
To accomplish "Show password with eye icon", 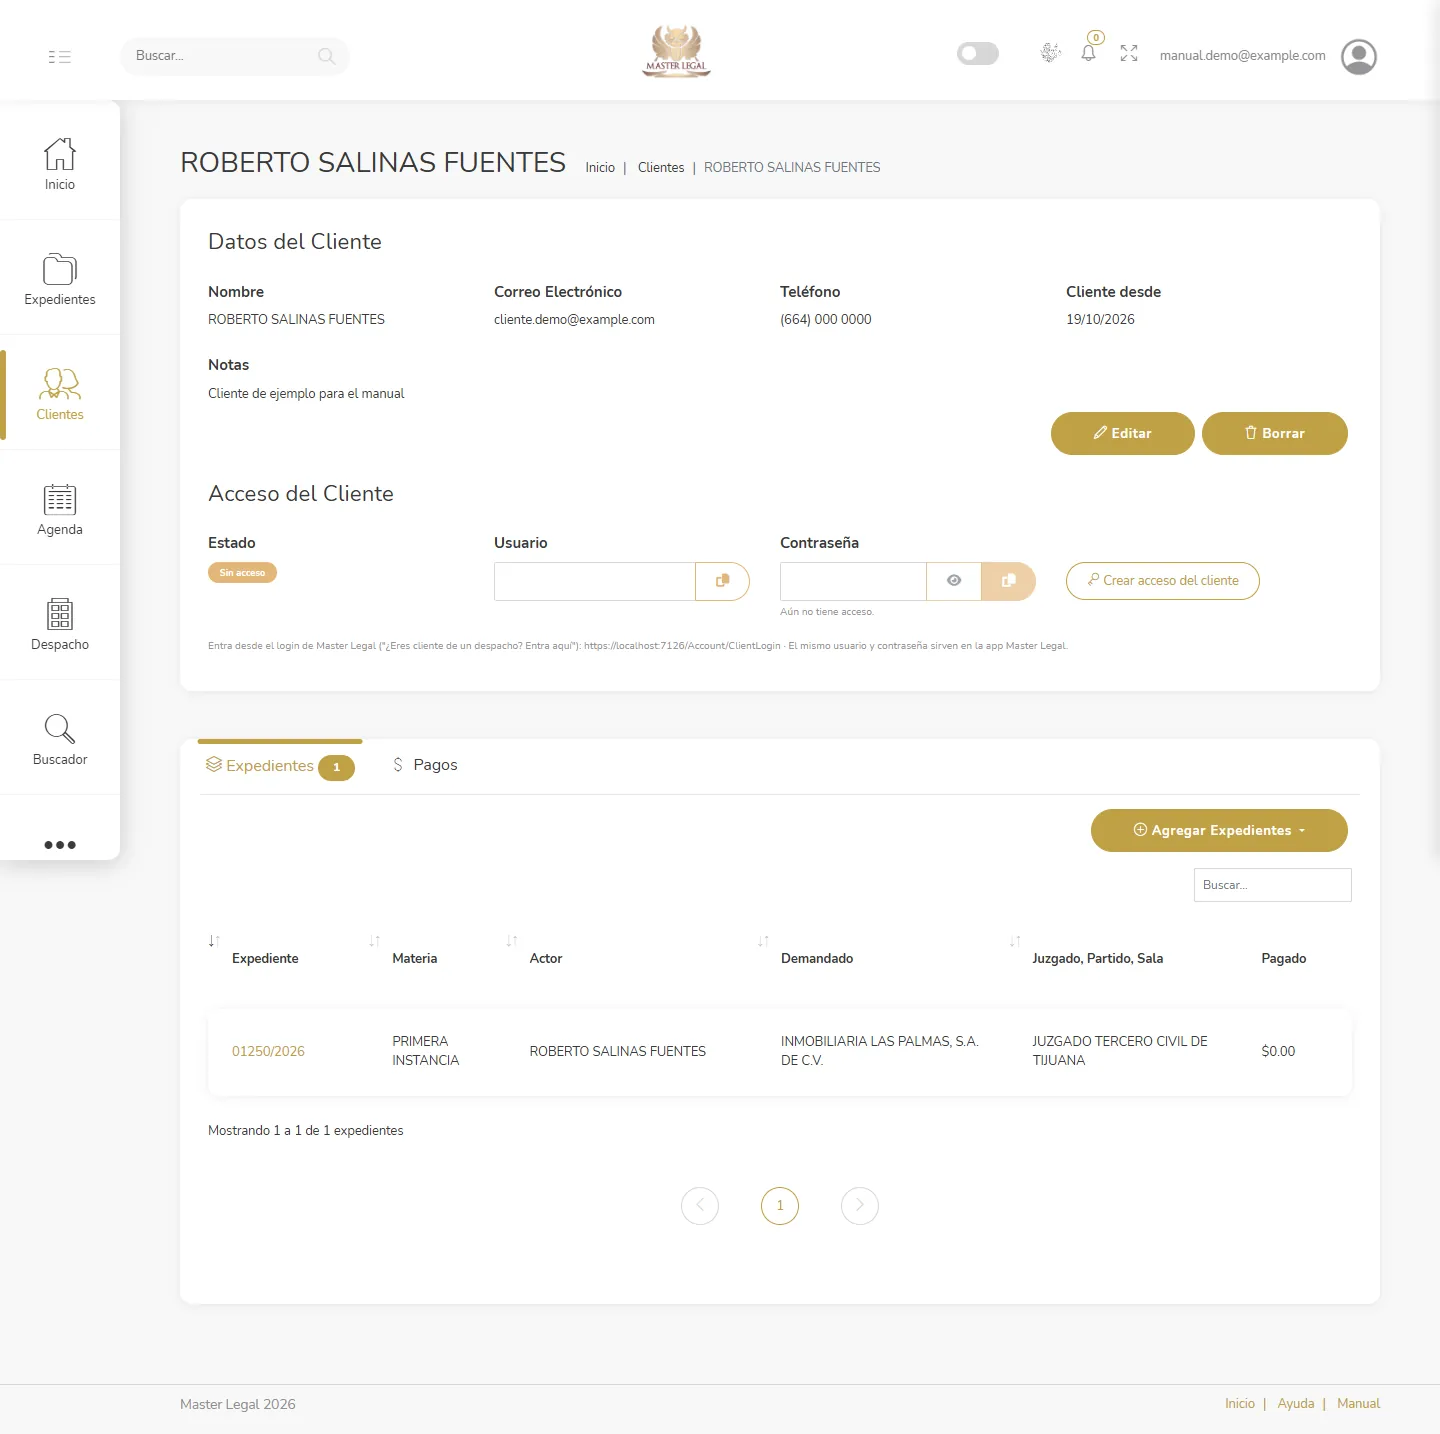I will pyautogui.click(x=954, y=581).
